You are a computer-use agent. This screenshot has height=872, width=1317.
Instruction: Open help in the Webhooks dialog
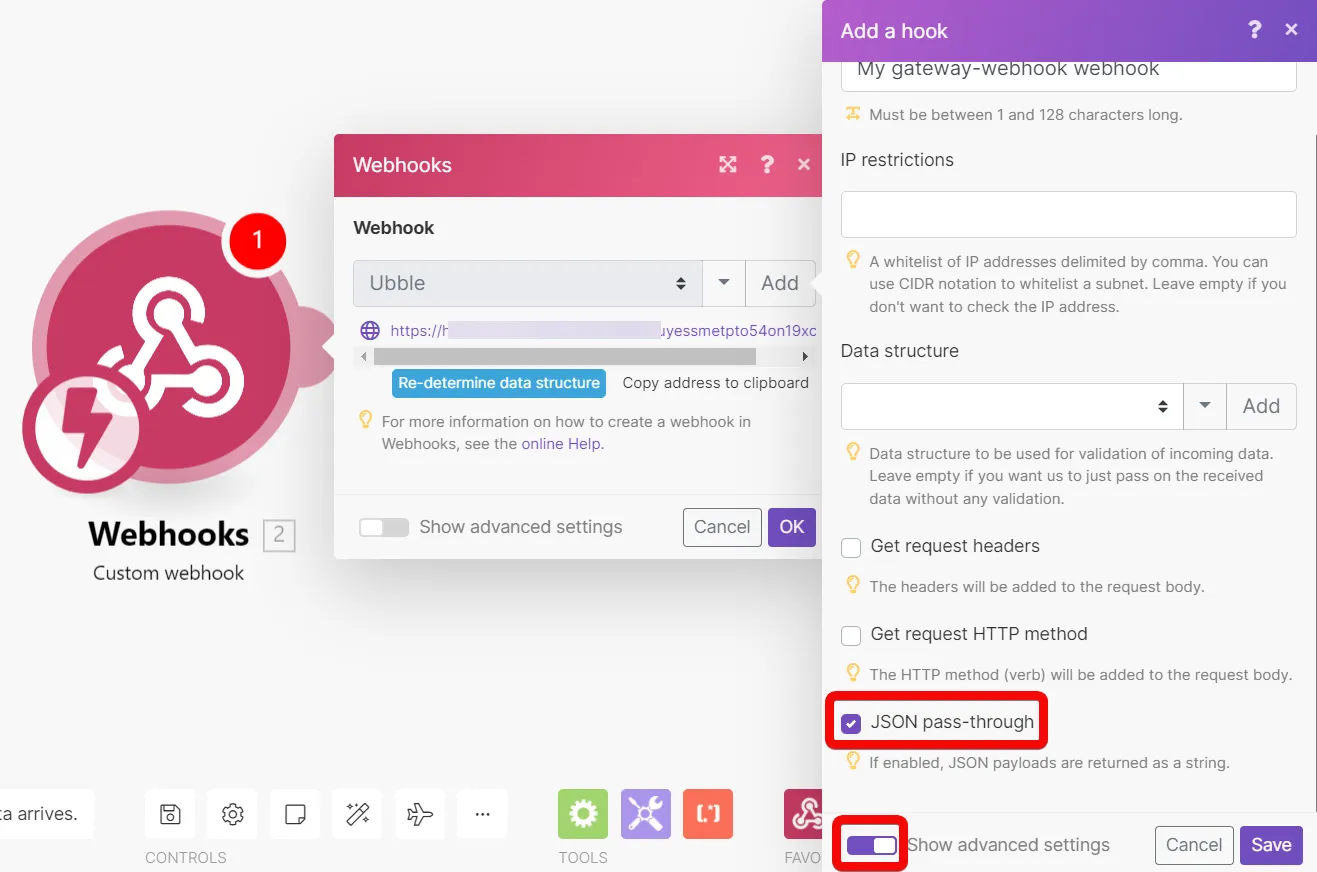[x=767, y=165]
